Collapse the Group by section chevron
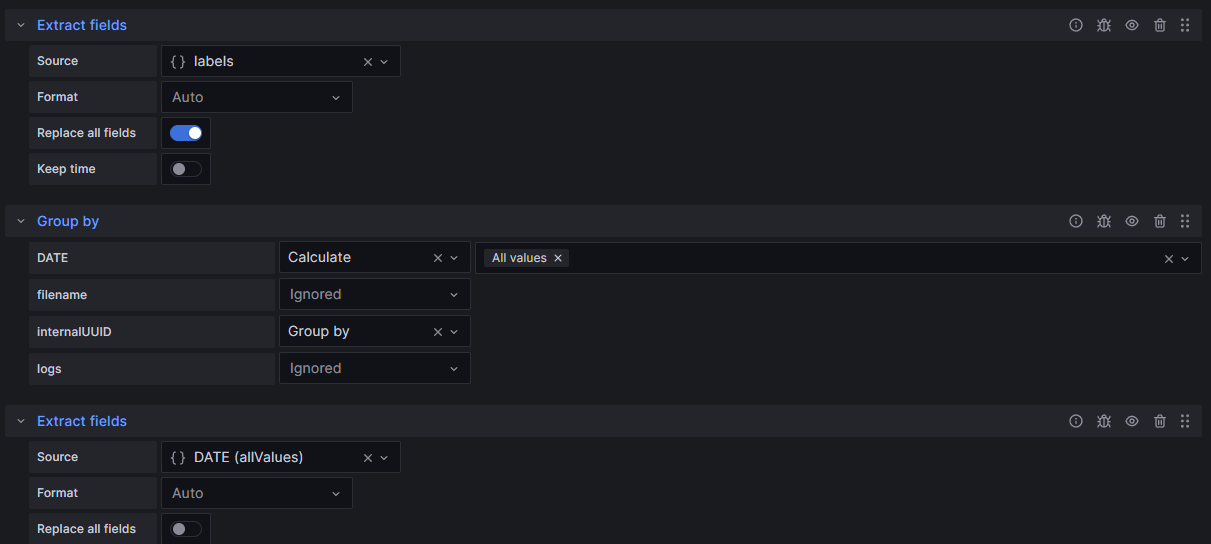The image size is (1211, 544). pyautogui.click(x=20, y=221)
